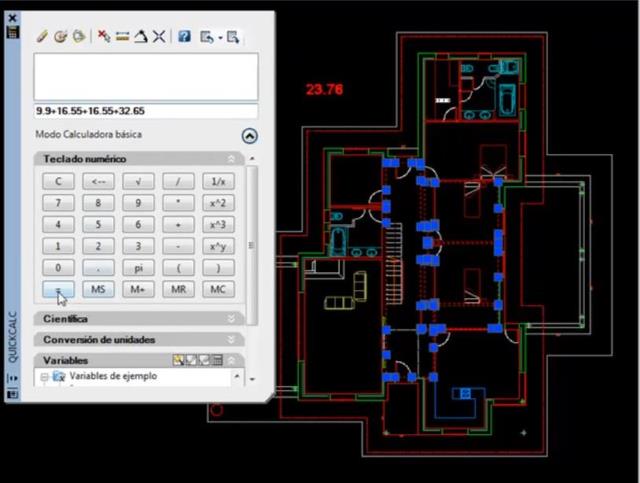Open the palette Properties icon at bar bottom
The width and height of the screenshot is (640, 483).
13,394
